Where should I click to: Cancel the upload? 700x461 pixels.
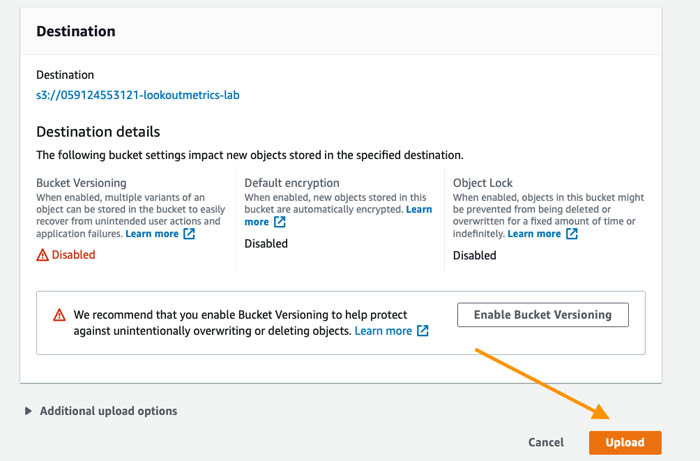(x=546, y=442)
